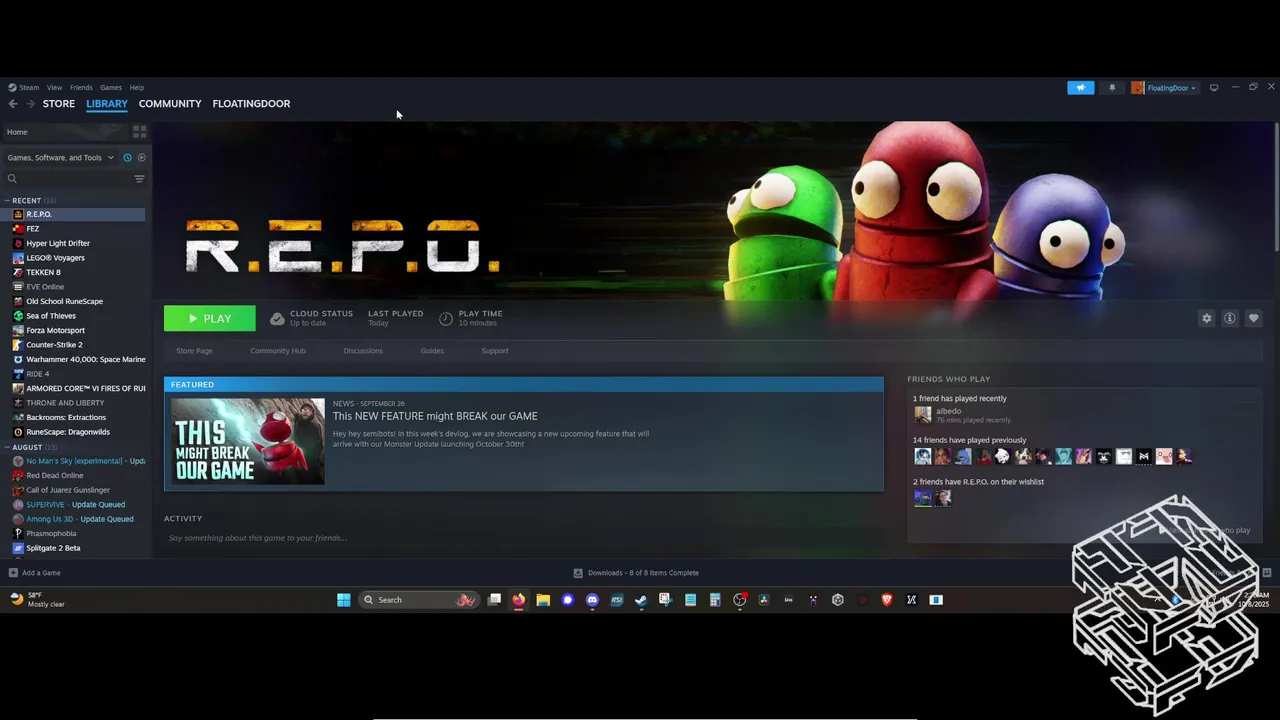Open the Downloads status bar entry
Image resolution: width=1280 pixels, height=720 pixels.
click(x=636, y=573)
